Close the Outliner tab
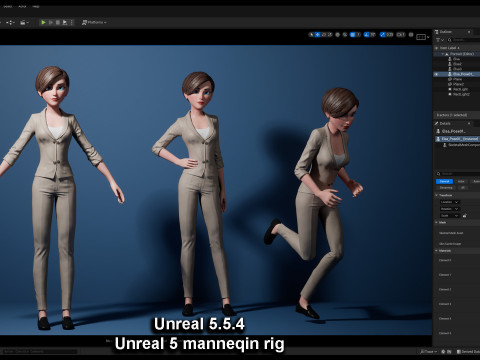Viewport: 480px width, 360px height. coord(469,32)
